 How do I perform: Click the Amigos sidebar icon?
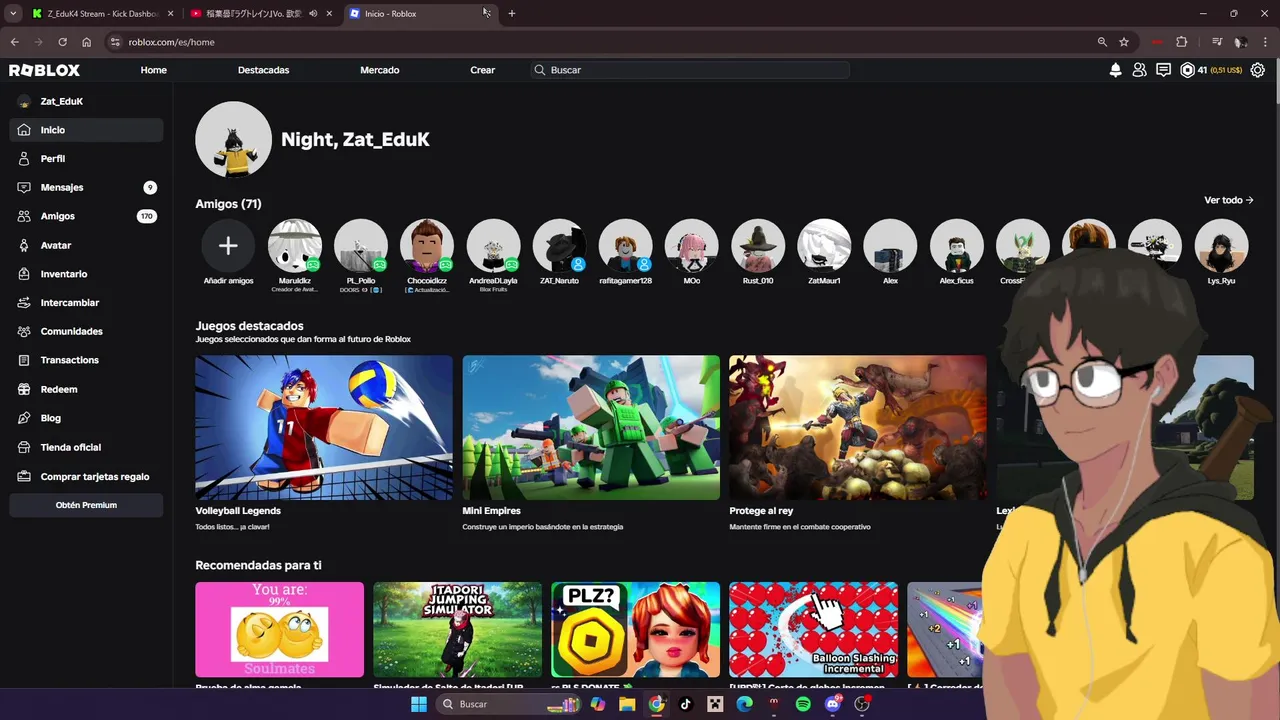point(24,216)
